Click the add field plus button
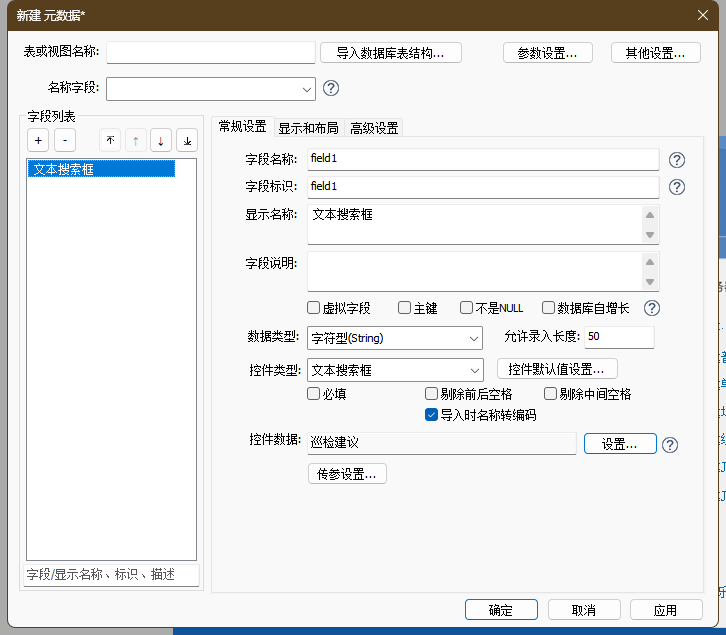726x635 pixels. [37, 141]
